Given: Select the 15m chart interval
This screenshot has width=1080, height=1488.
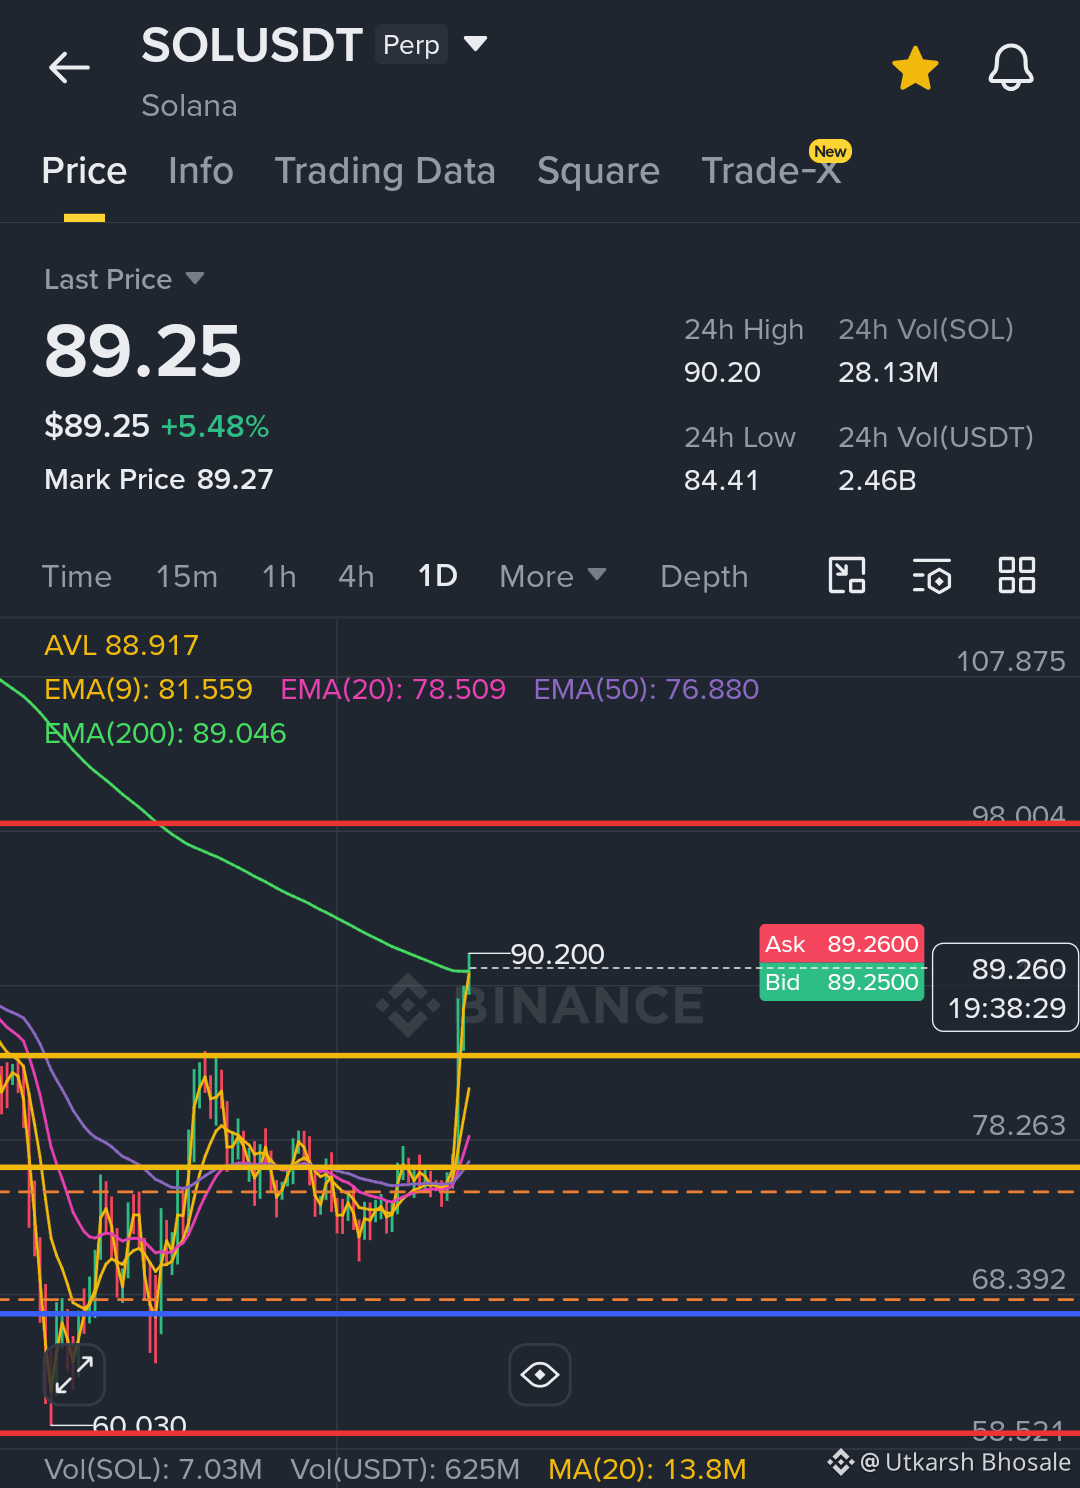Looking at the screenshot, I should coord(186,577).
